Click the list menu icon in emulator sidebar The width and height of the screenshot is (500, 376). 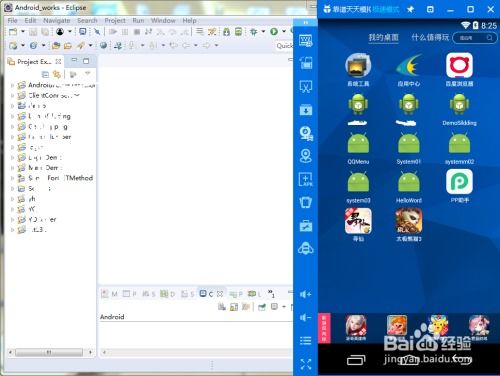(305, 341)
